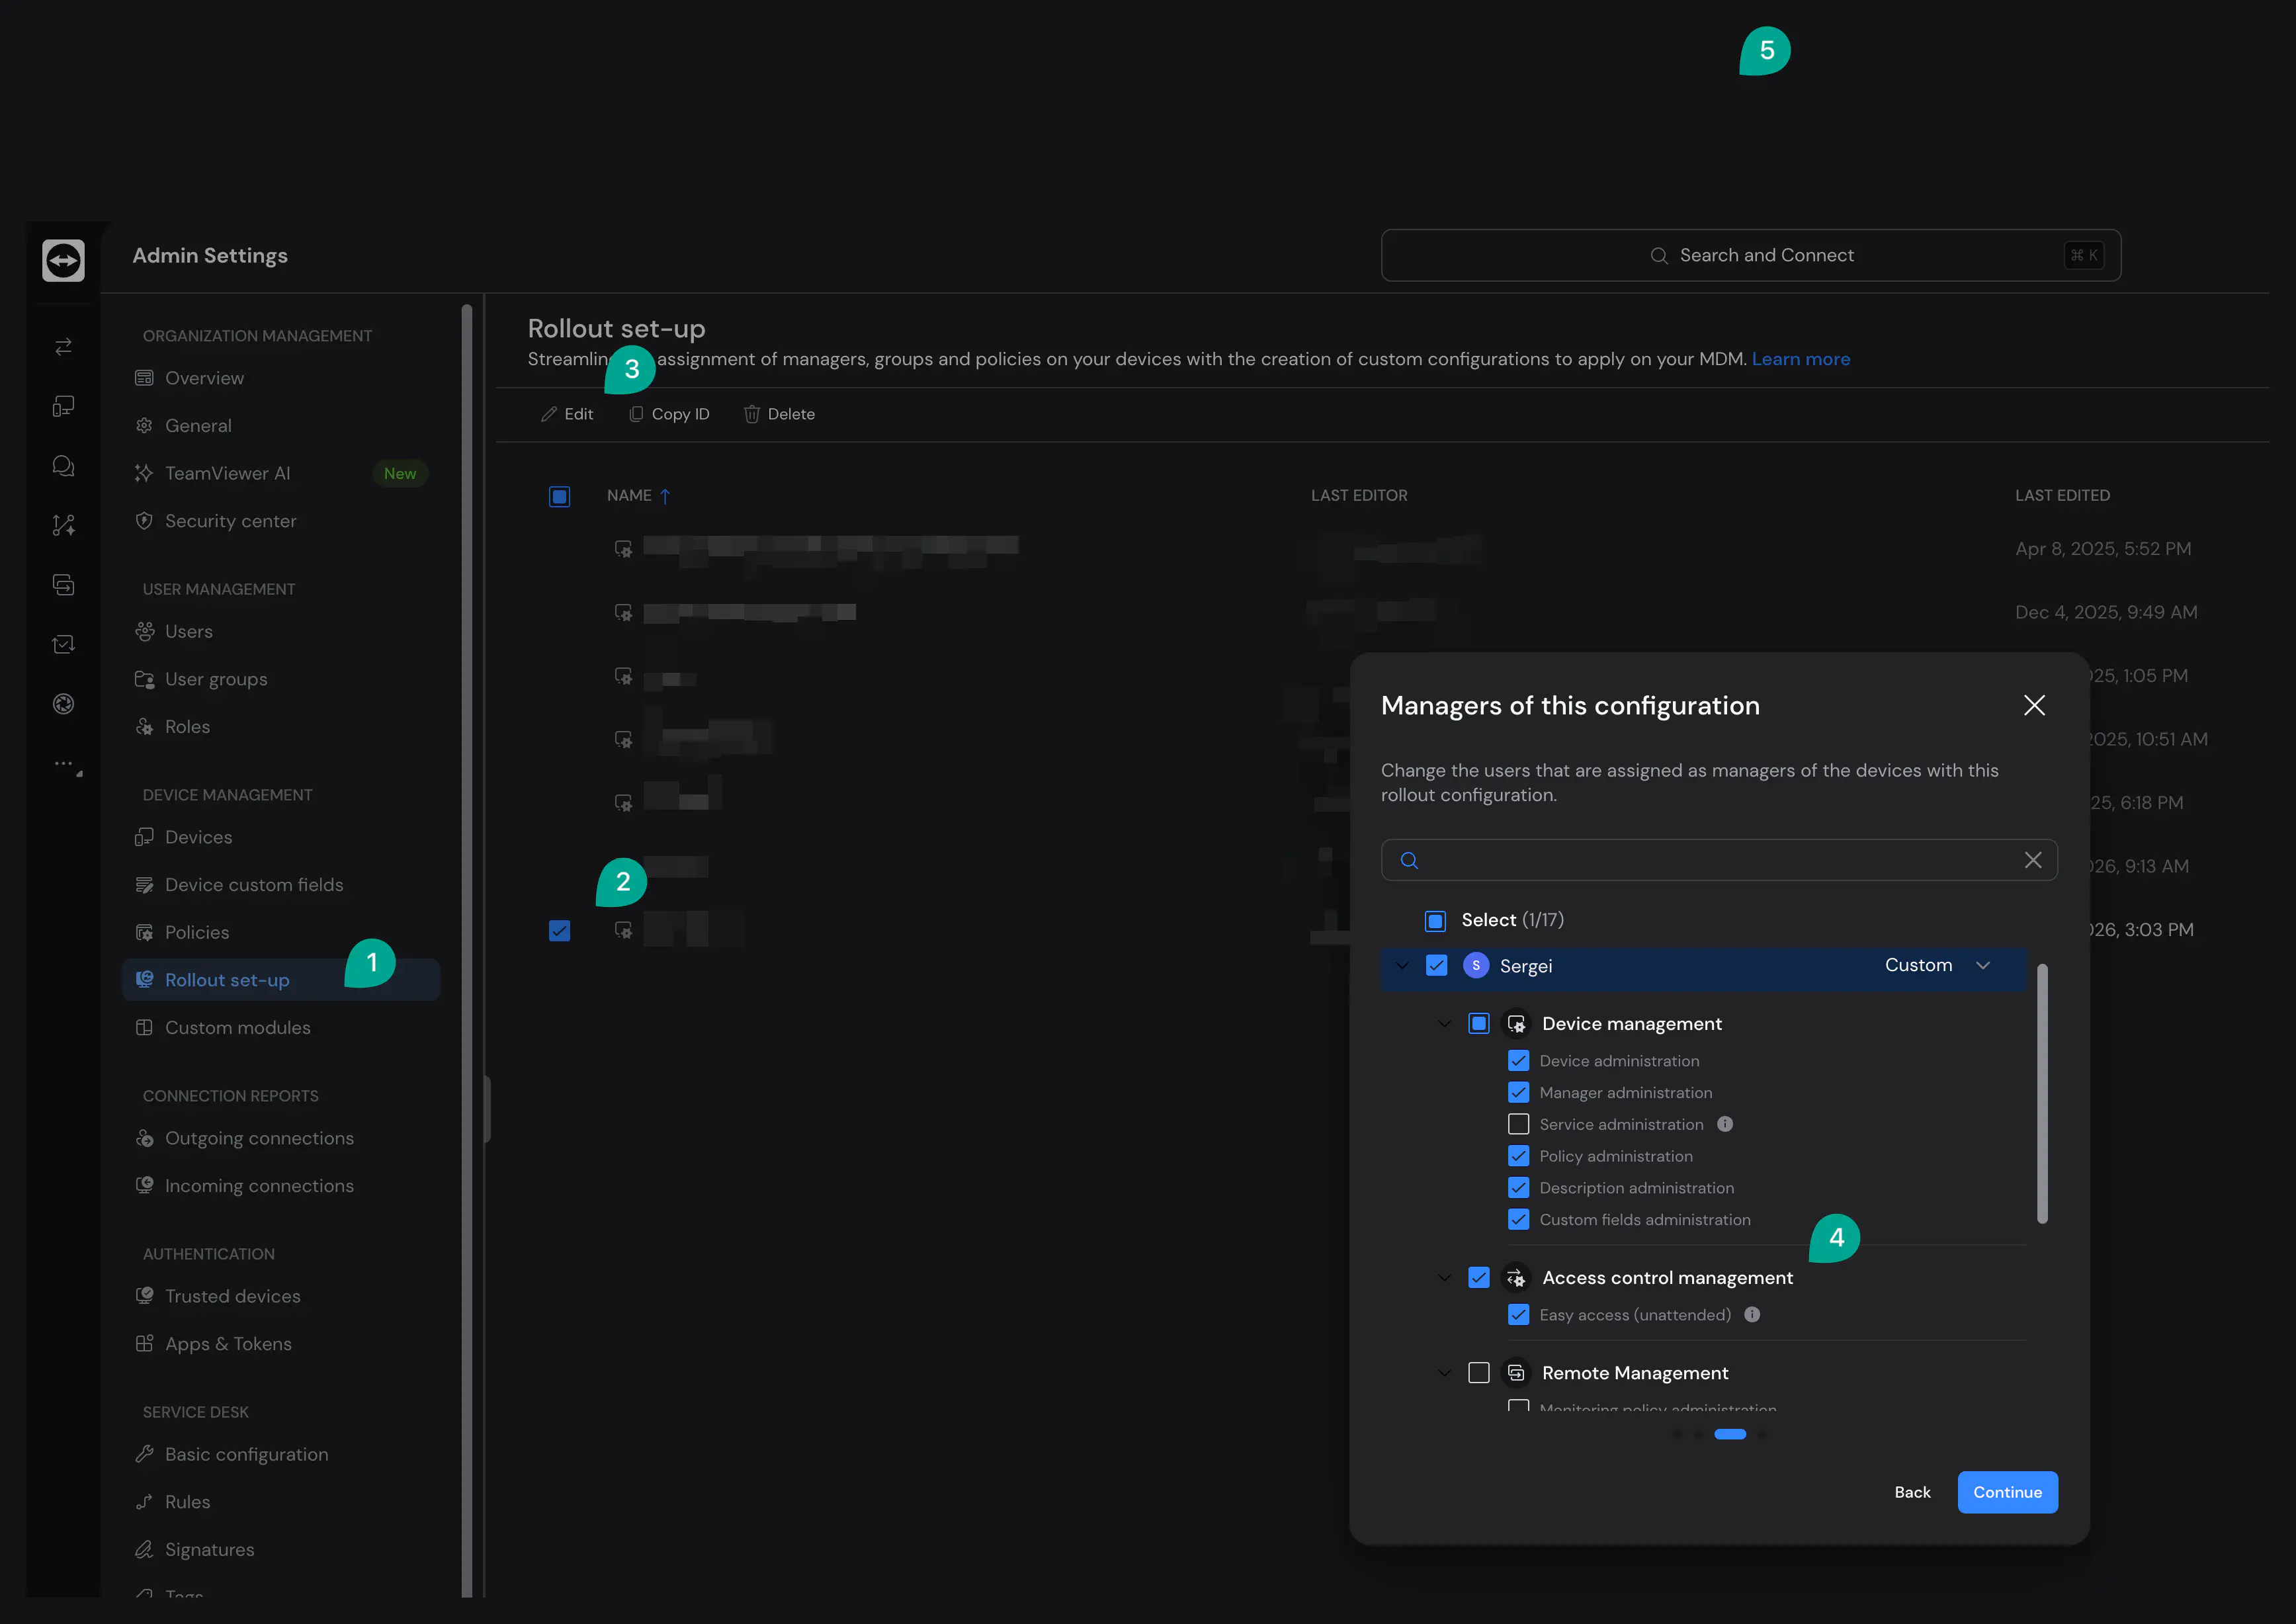
Task: Enable the Service administration checkbox
Action: [x=1518, y=1124]
